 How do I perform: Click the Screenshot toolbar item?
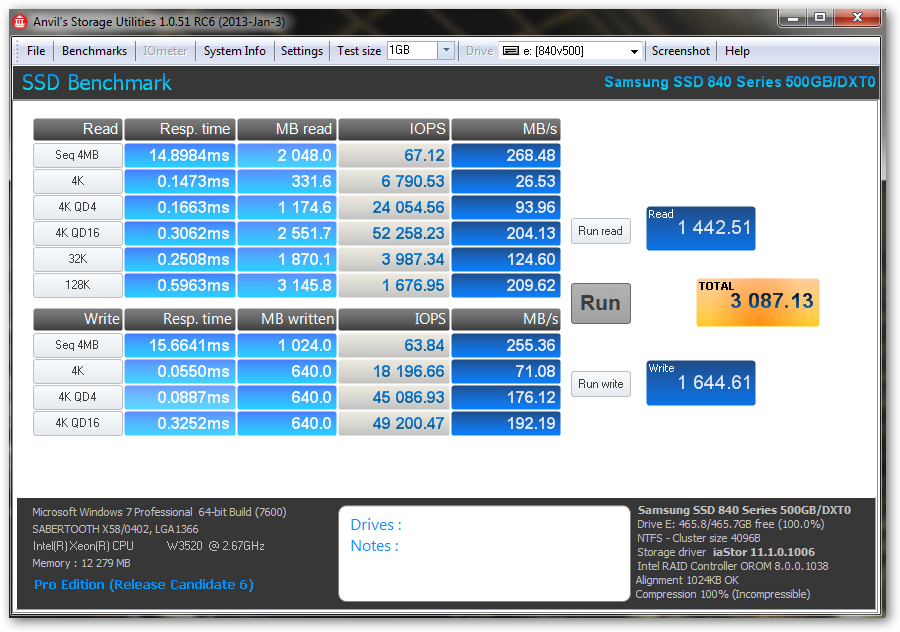tap(681, 51)
